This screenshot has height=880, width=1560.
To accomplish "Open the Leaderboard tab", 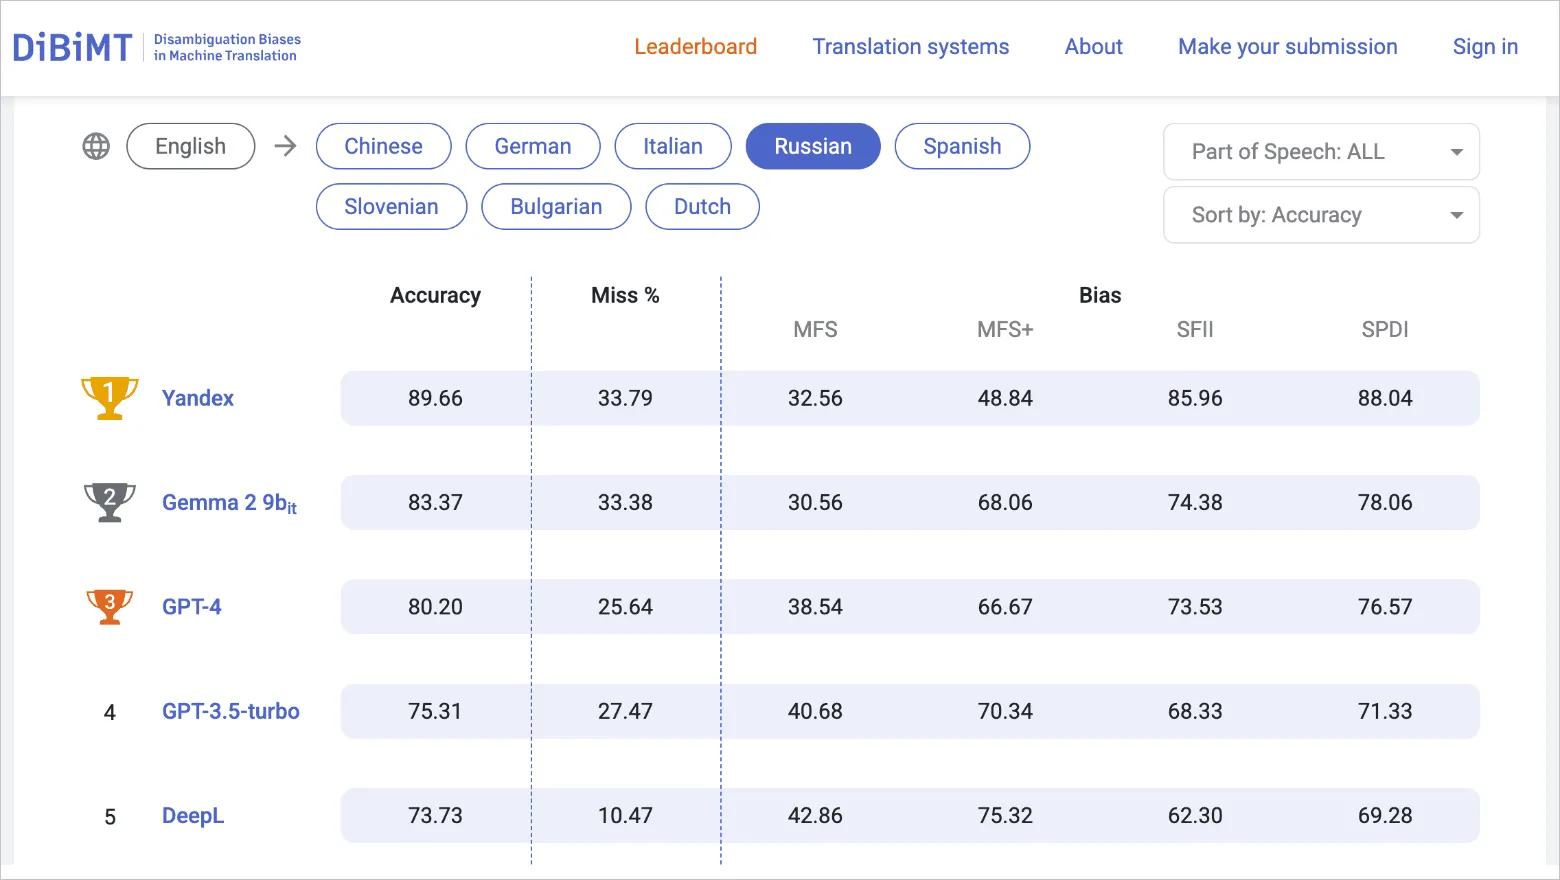I will pos(695,47).
